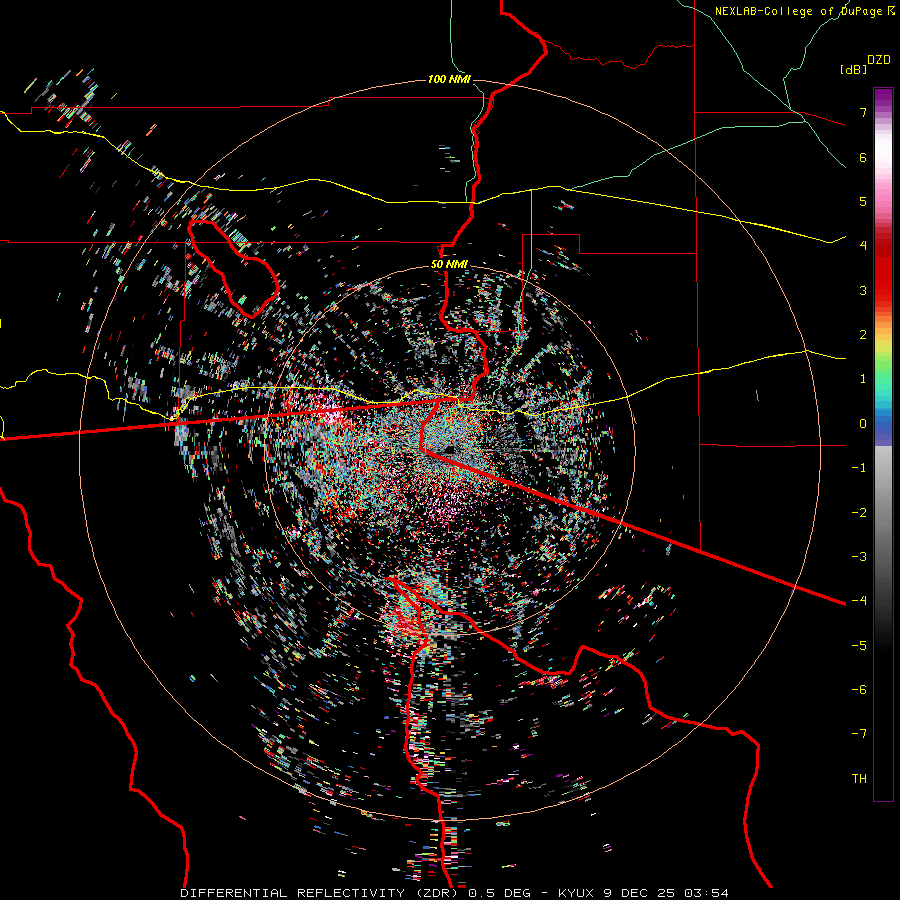Select the positive 2 scale value
This screenshot has width=900, height=900.
coord(863,335)
